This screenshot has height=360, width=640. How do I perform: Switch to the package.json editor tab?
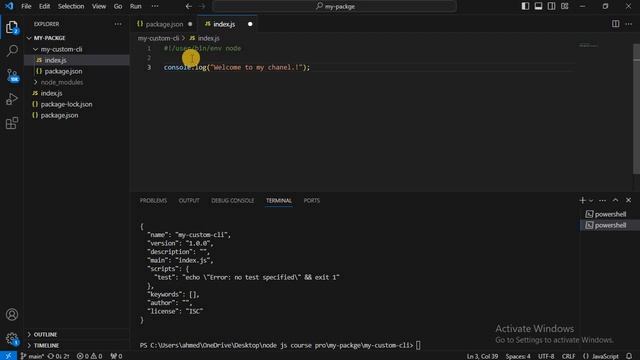164,24
